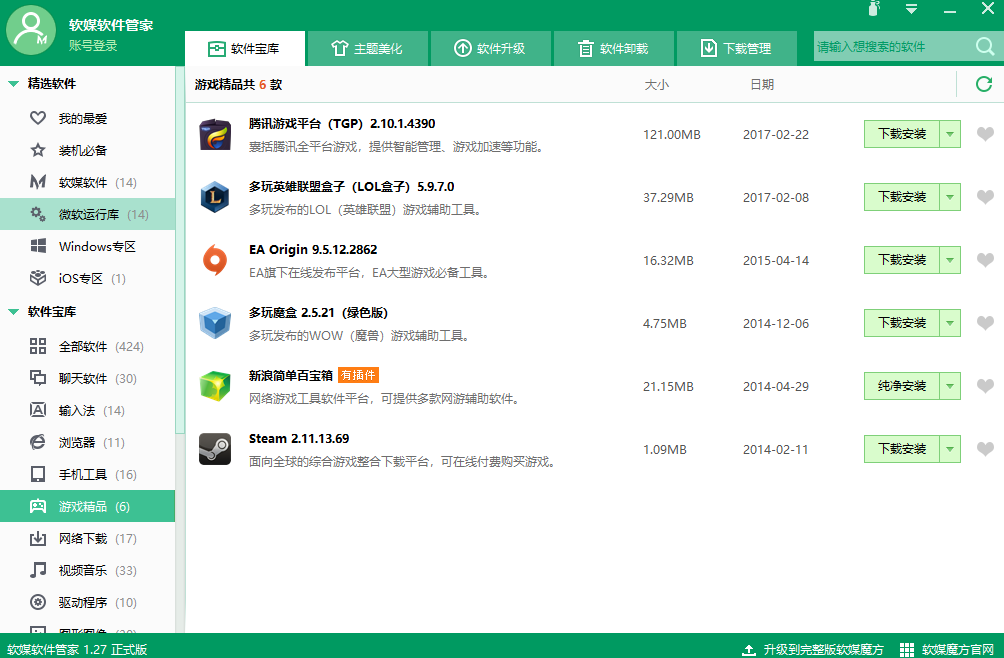Click the 软媒软件管家 1.27 正式版 version text
This screenshot has height=658, width=1004.
77,650
